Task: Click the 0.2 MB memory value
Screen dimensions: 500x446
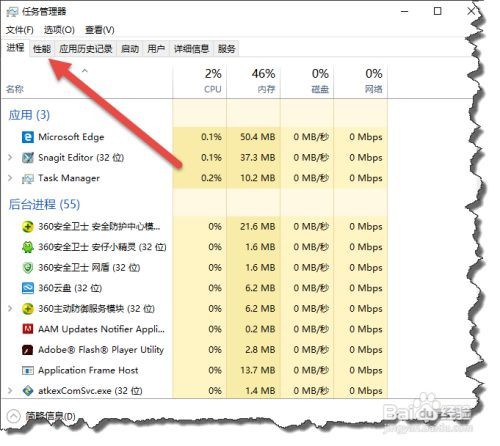Action: pos(260,329)
